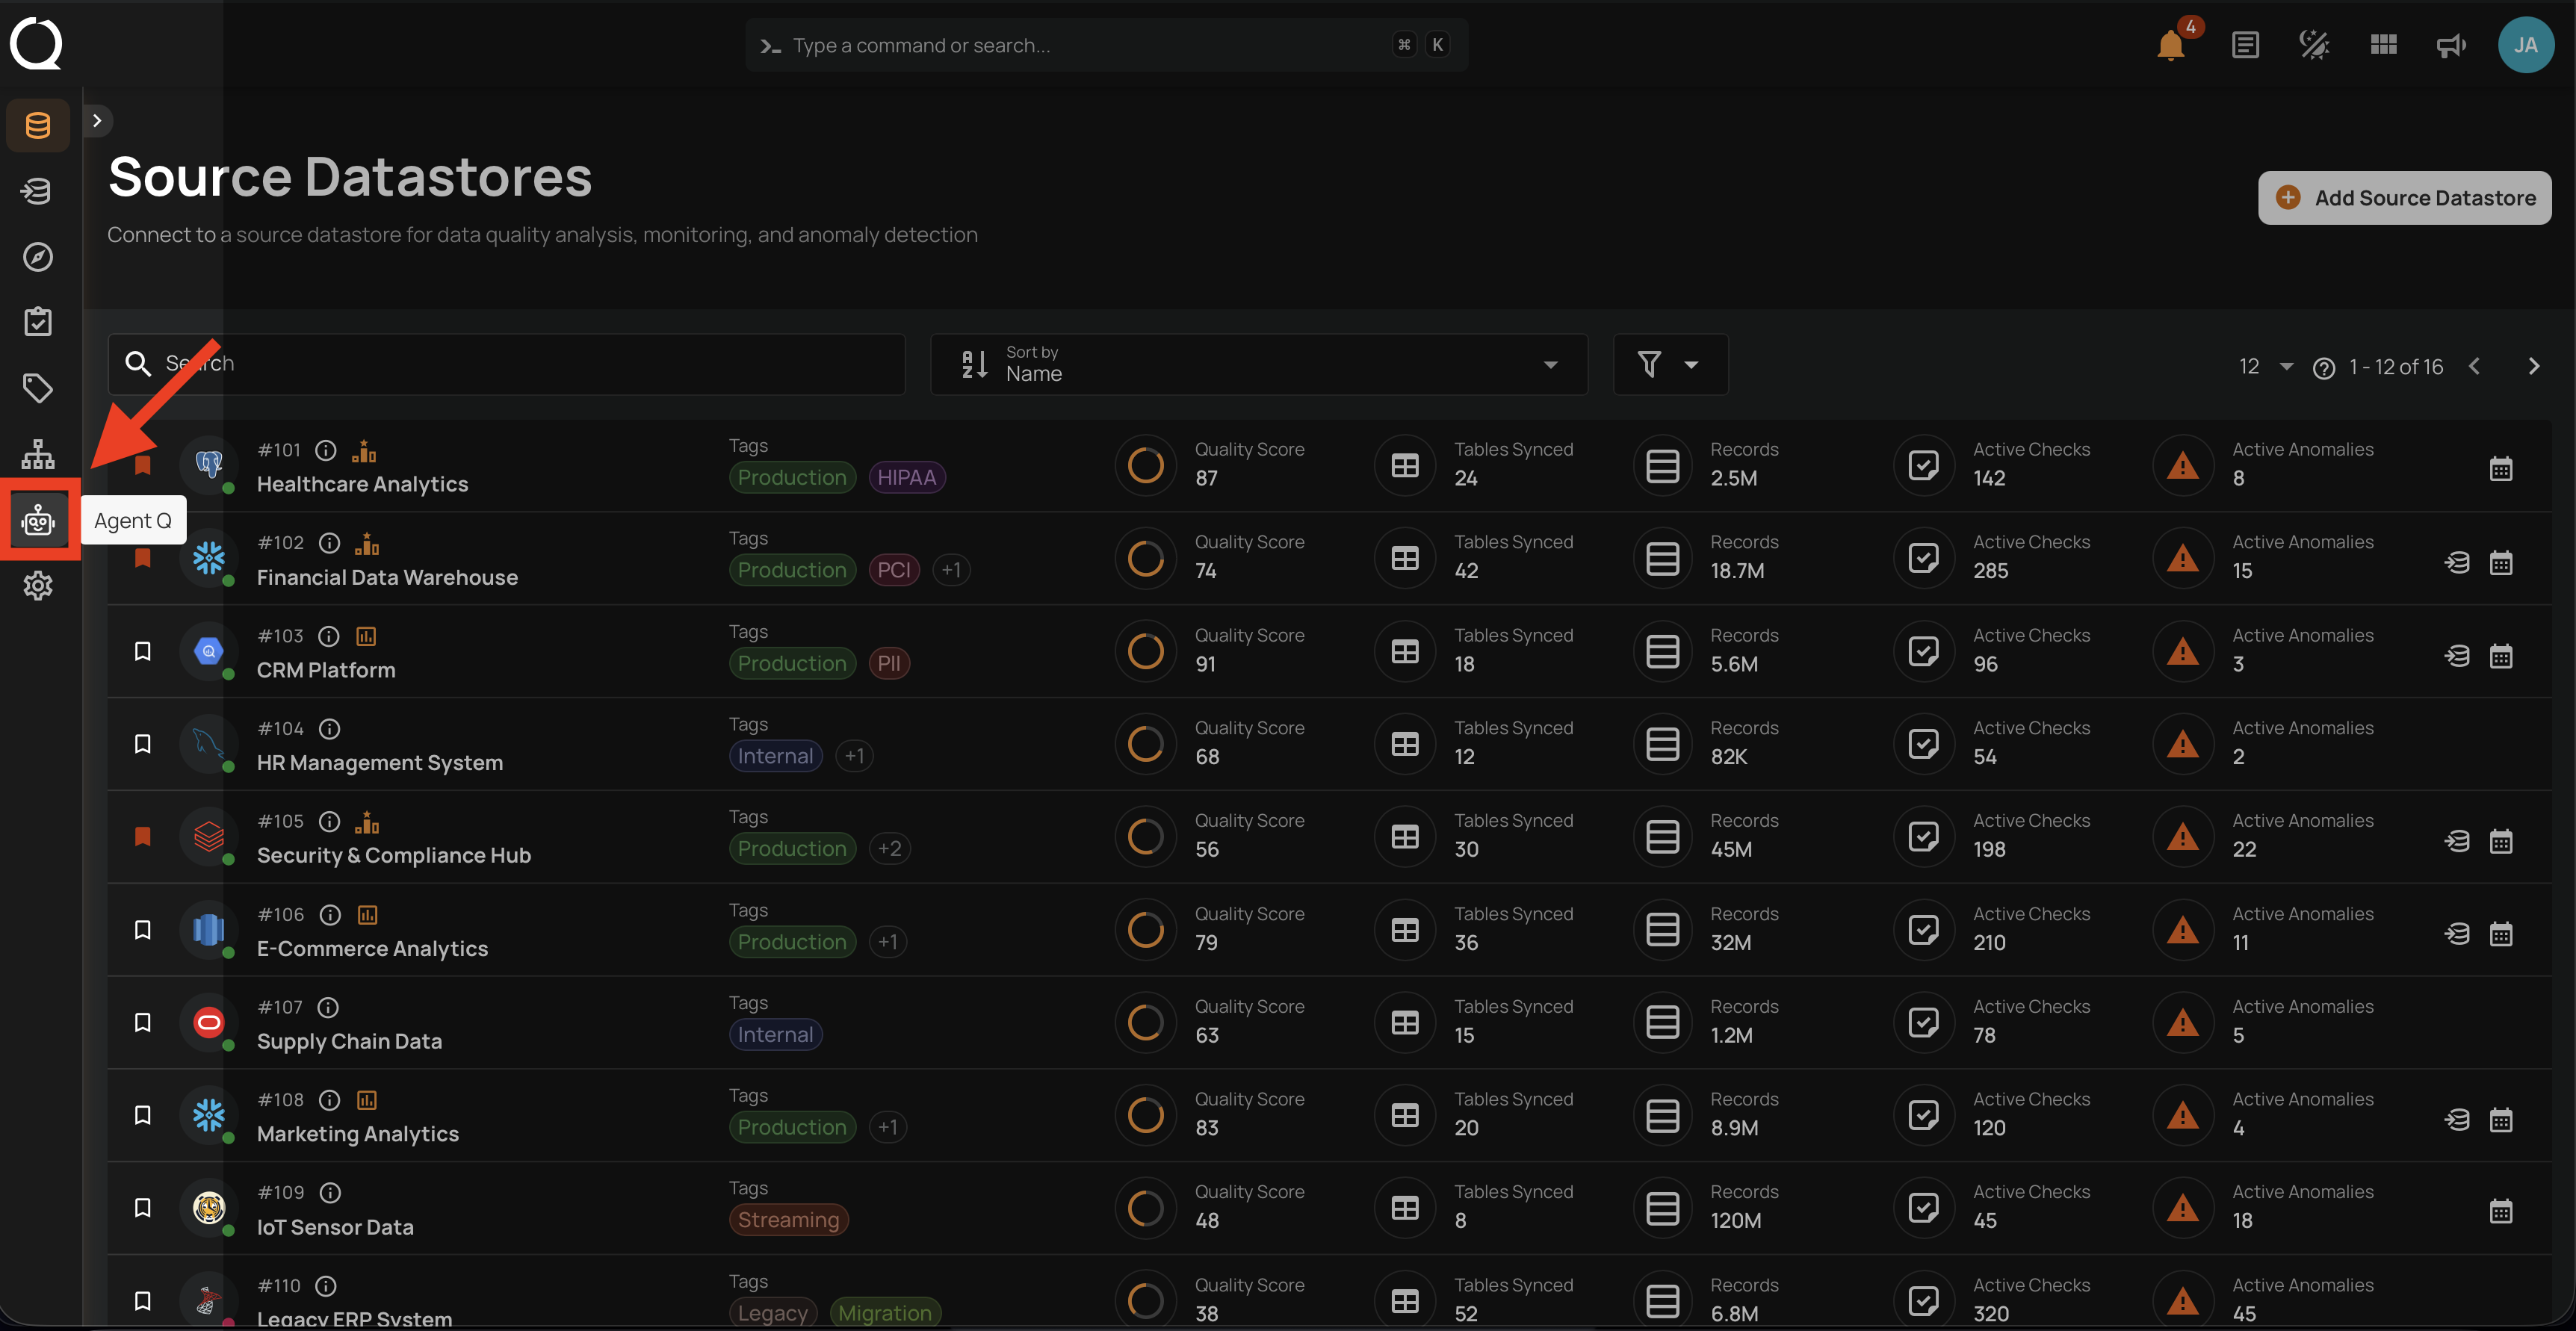
Task: Expand +1 tags on E-Commerce Analytics
Action: [x=888, y=942]
